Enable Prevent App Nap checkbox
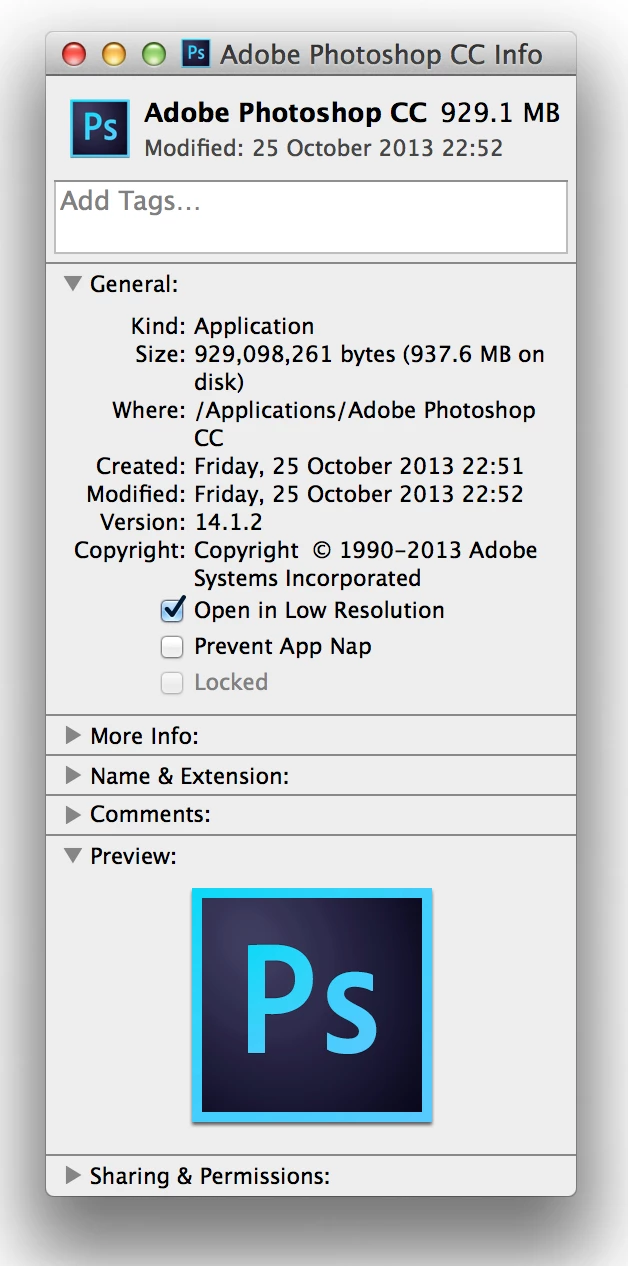This screenshot has height=1266, width=628. 173,647
